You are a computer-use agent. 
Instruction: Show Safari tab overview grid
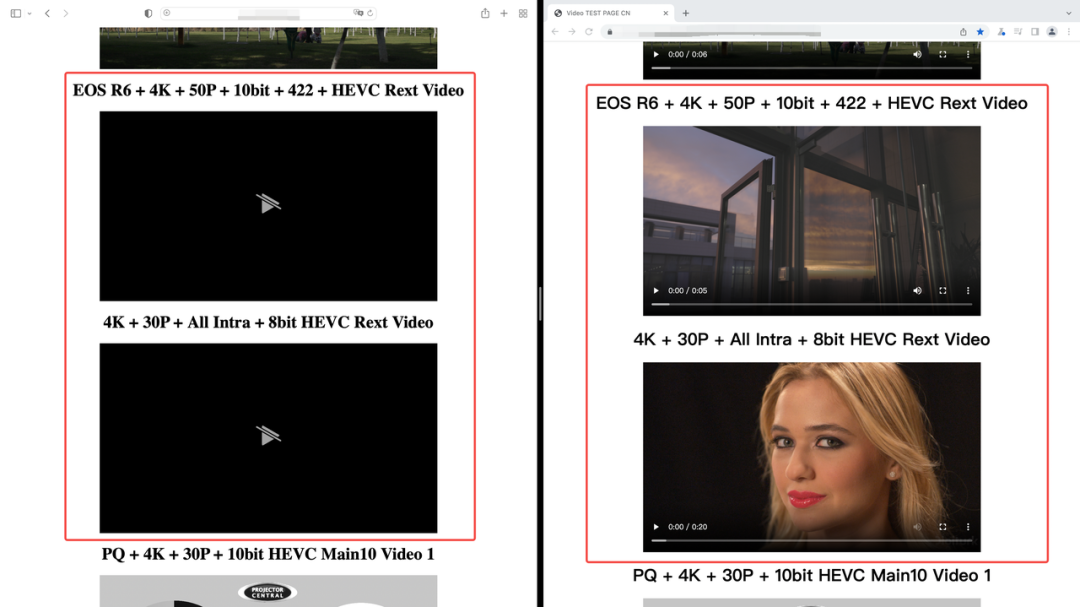[523, 13]
